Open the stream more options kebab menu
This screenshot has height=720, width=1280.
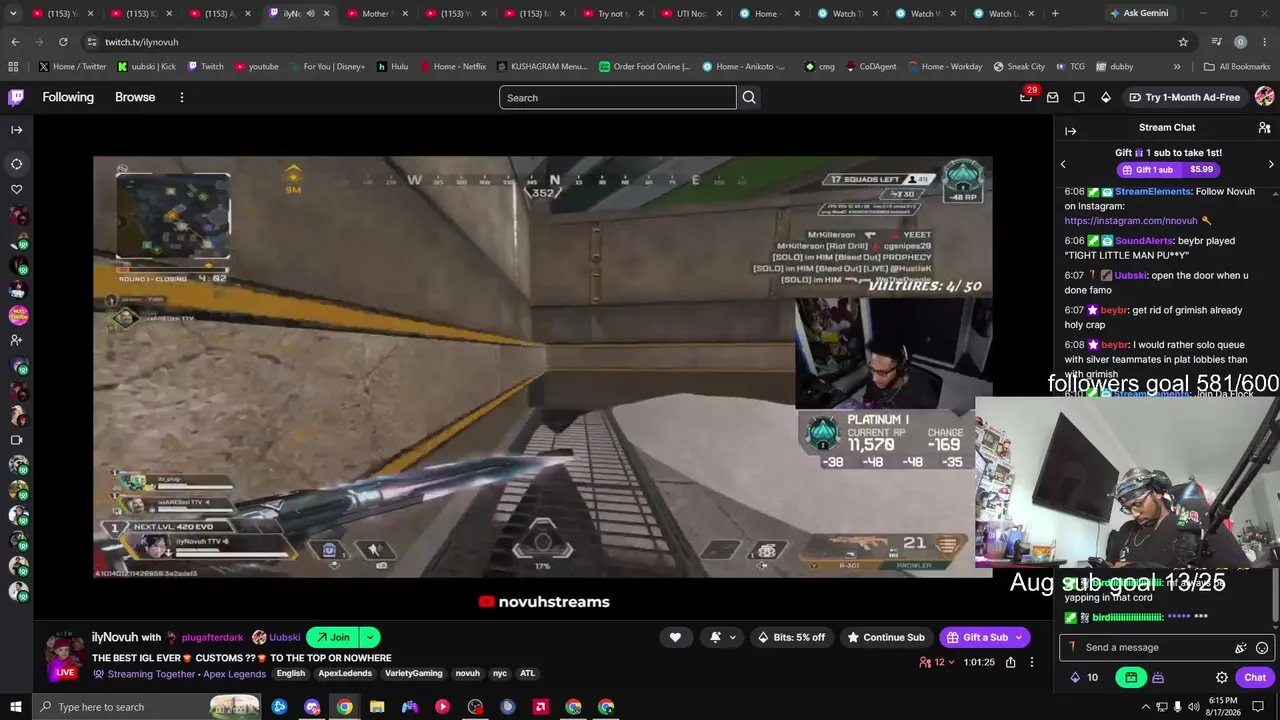(1032, 662)
